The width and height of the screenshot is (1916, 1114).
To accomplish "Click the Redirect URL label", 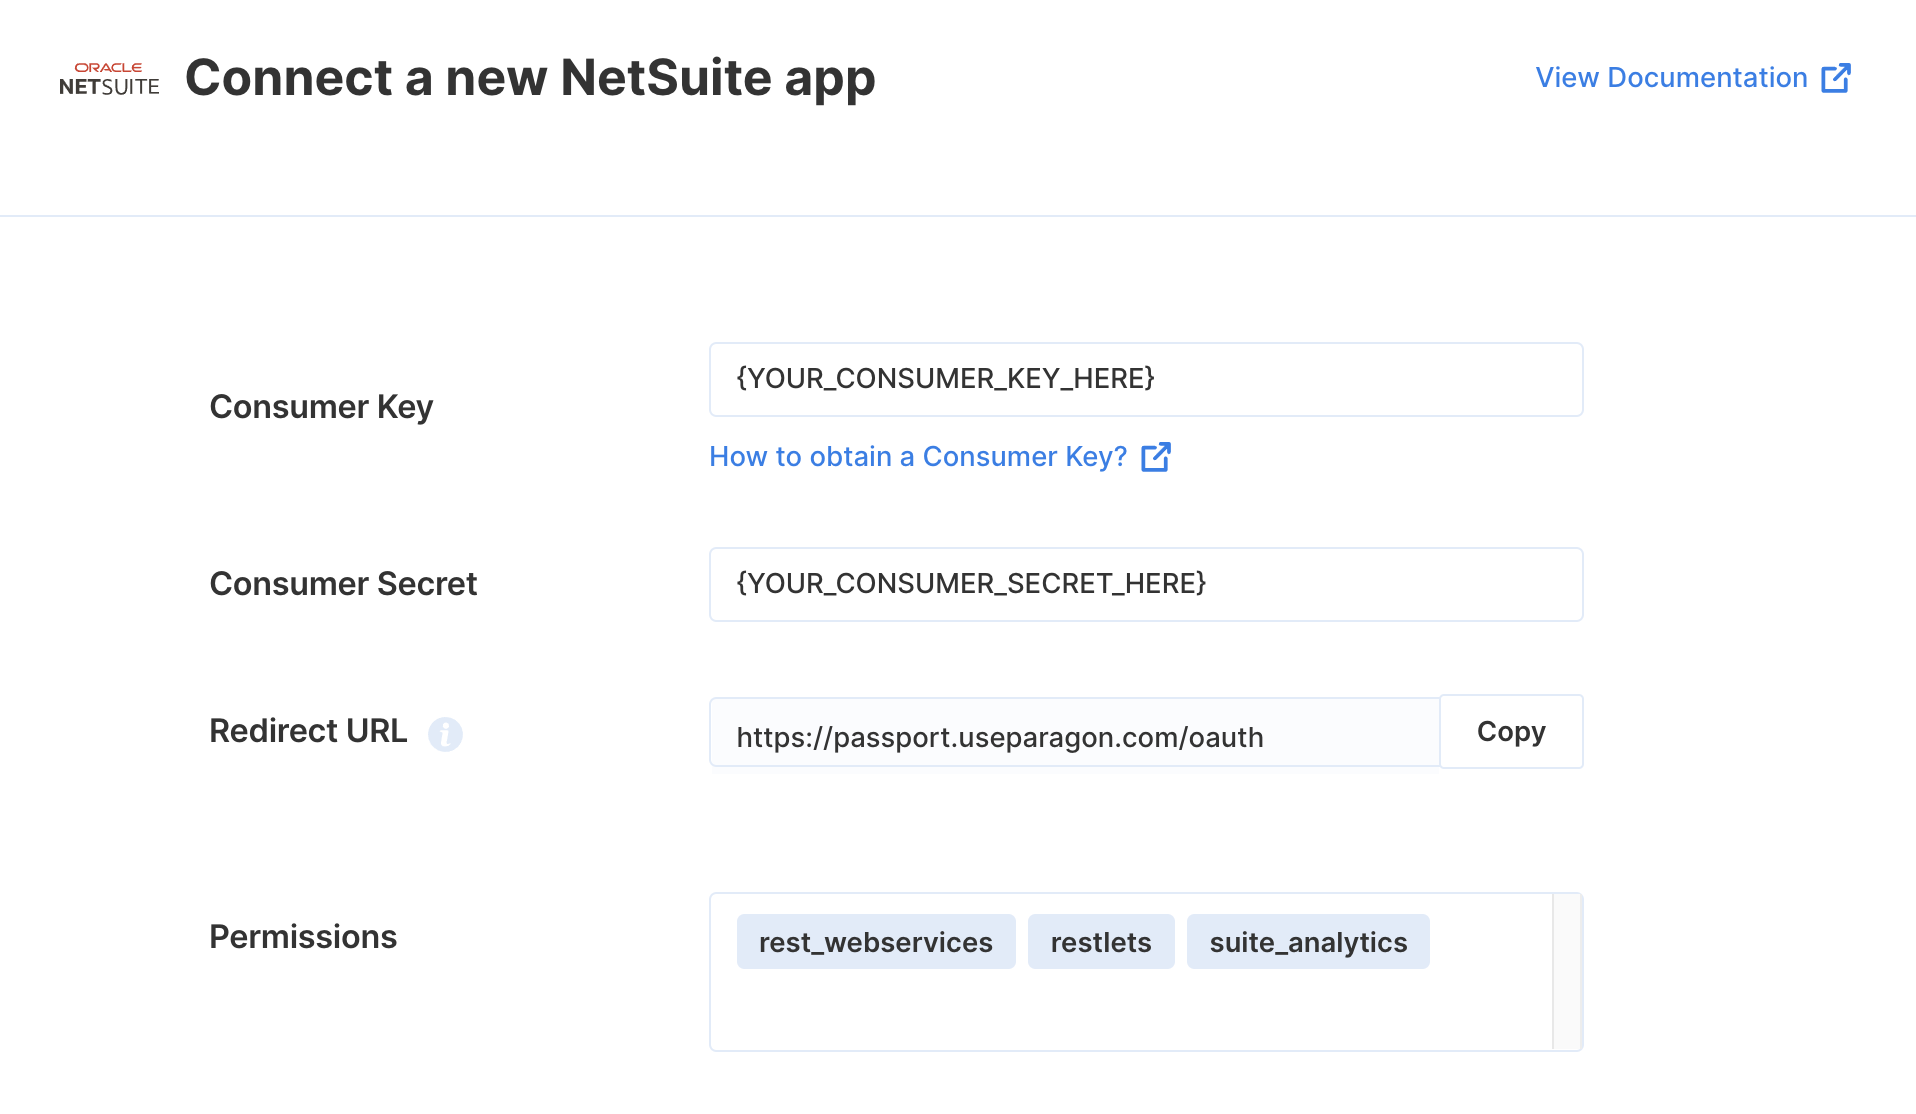I will click(x=308, y=731).
